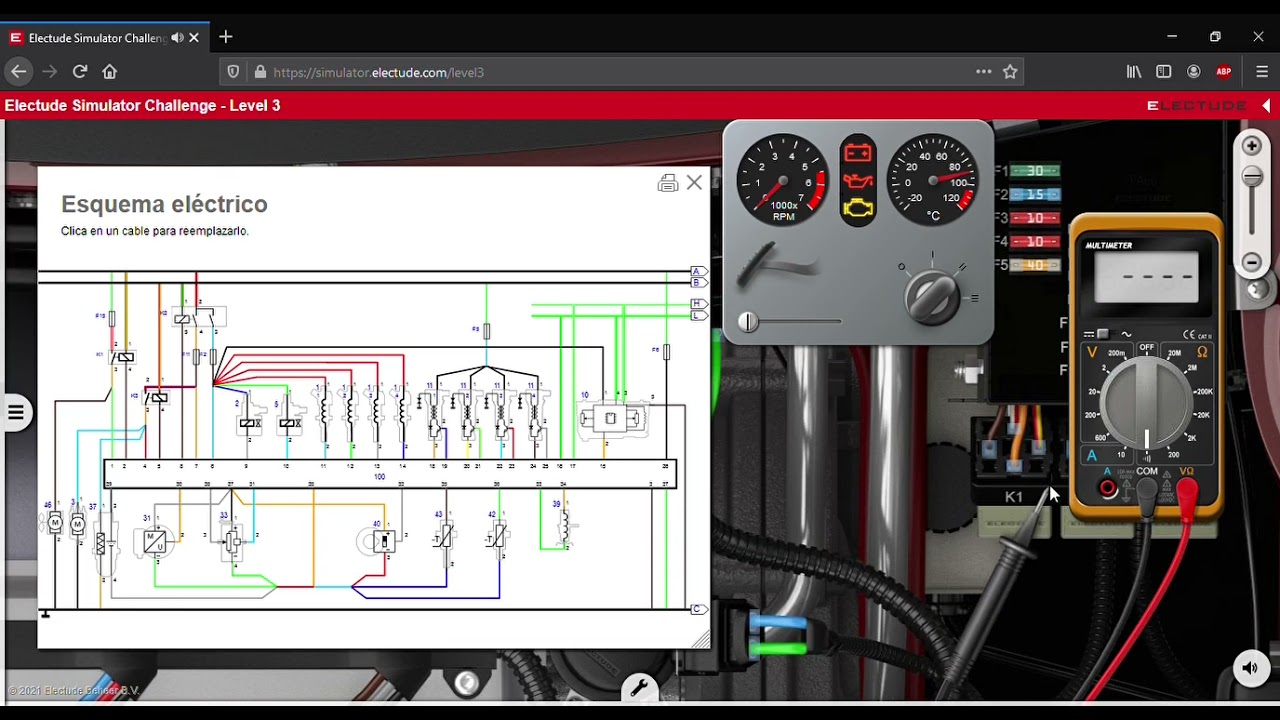Go to browser home page
The height and width of the screenshot is (720, 1280).
[x=110, y=72]
